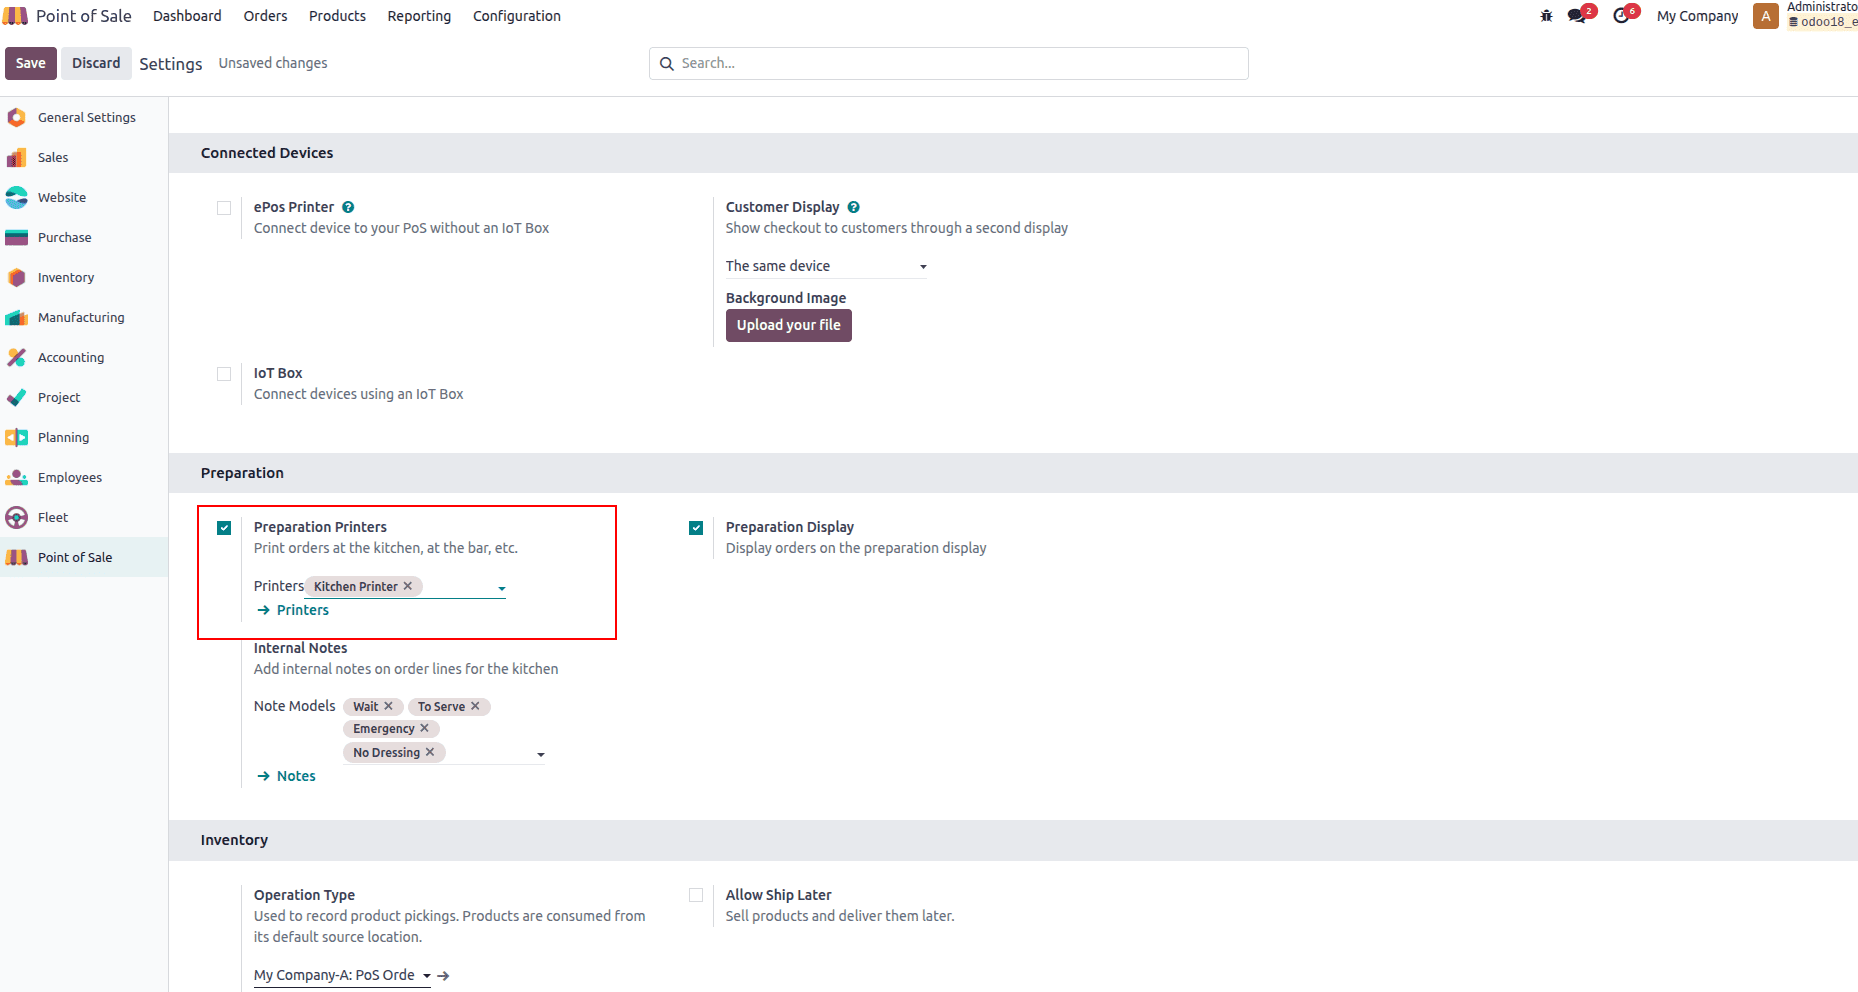Click the Upload your file button
Screen dimensions: 1858x992
click(x=788, y=325)
